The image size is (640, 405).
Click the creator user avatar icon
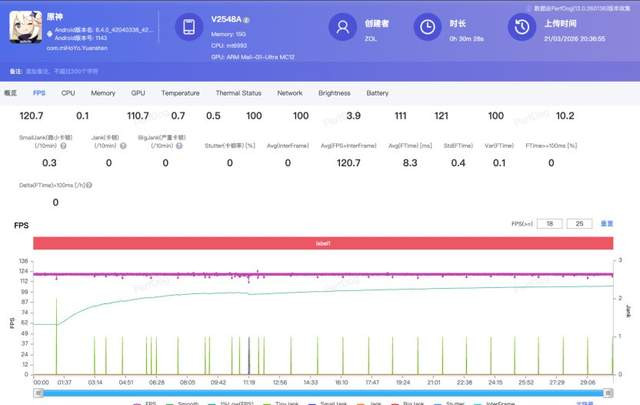tap(343, 28)
